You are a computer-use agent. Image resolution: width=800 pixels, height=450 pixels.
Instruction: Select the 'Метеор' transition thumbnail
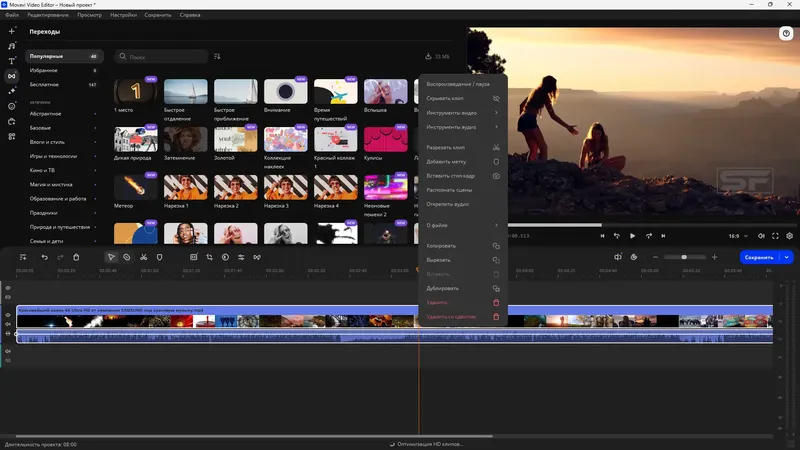136,188
